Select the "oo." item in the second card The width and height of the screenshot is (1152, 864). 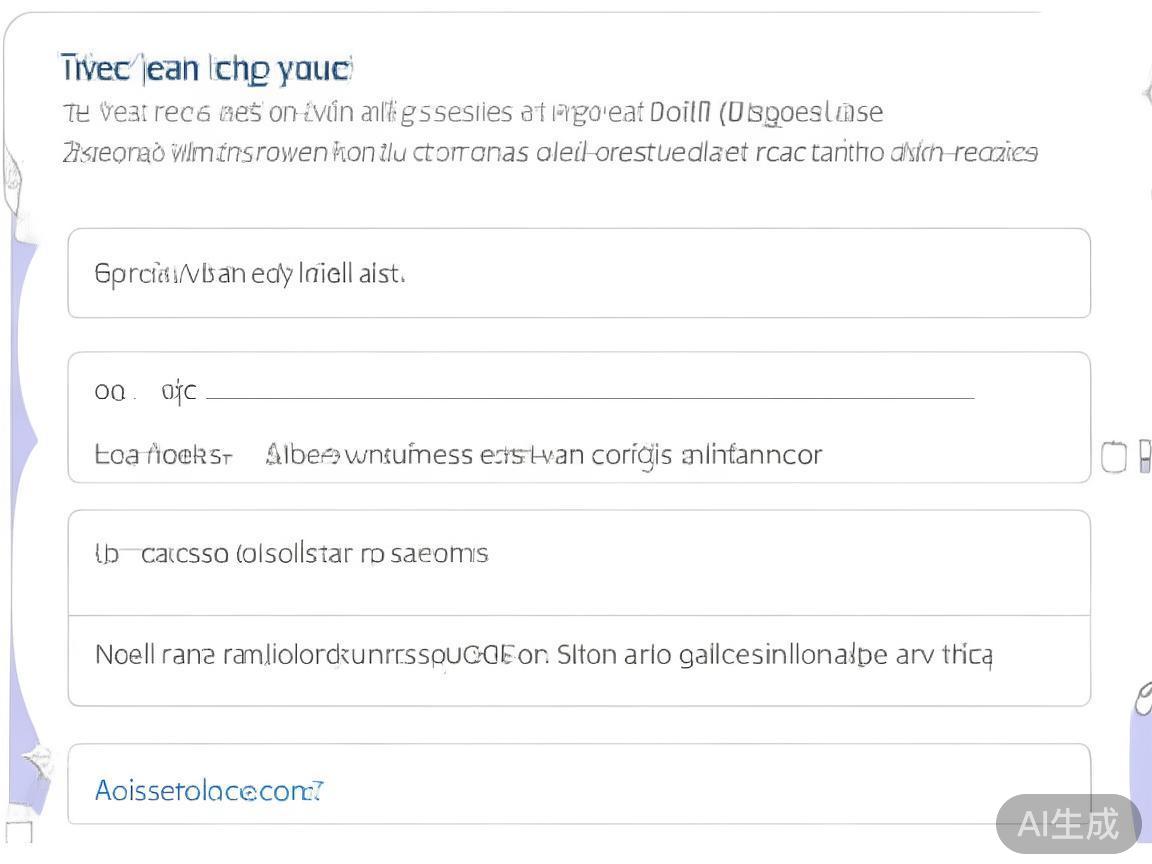click(x=109, y=392)
